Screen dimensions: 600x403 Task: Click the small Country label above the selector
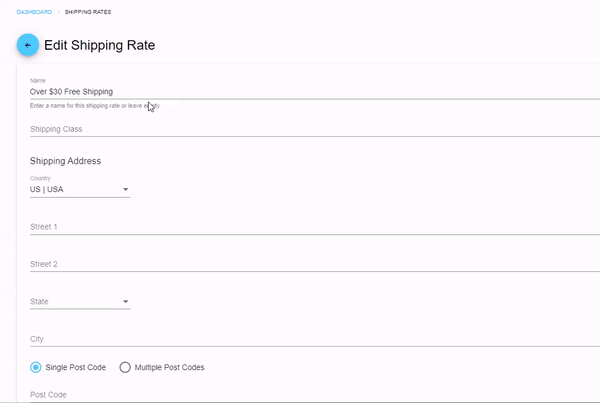40,178
